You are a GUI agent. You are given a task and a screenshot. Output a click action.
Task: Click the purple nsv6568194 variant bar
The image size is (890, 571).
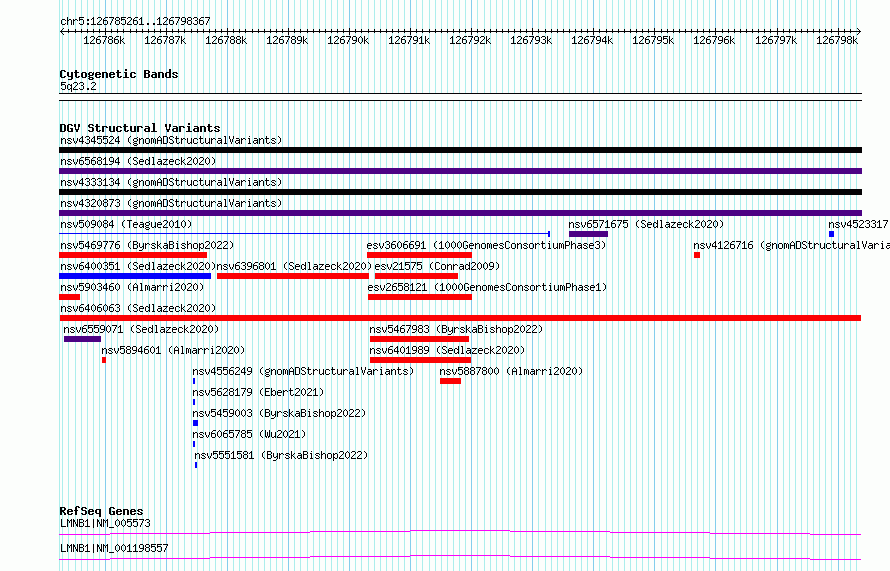coord(460,171)
